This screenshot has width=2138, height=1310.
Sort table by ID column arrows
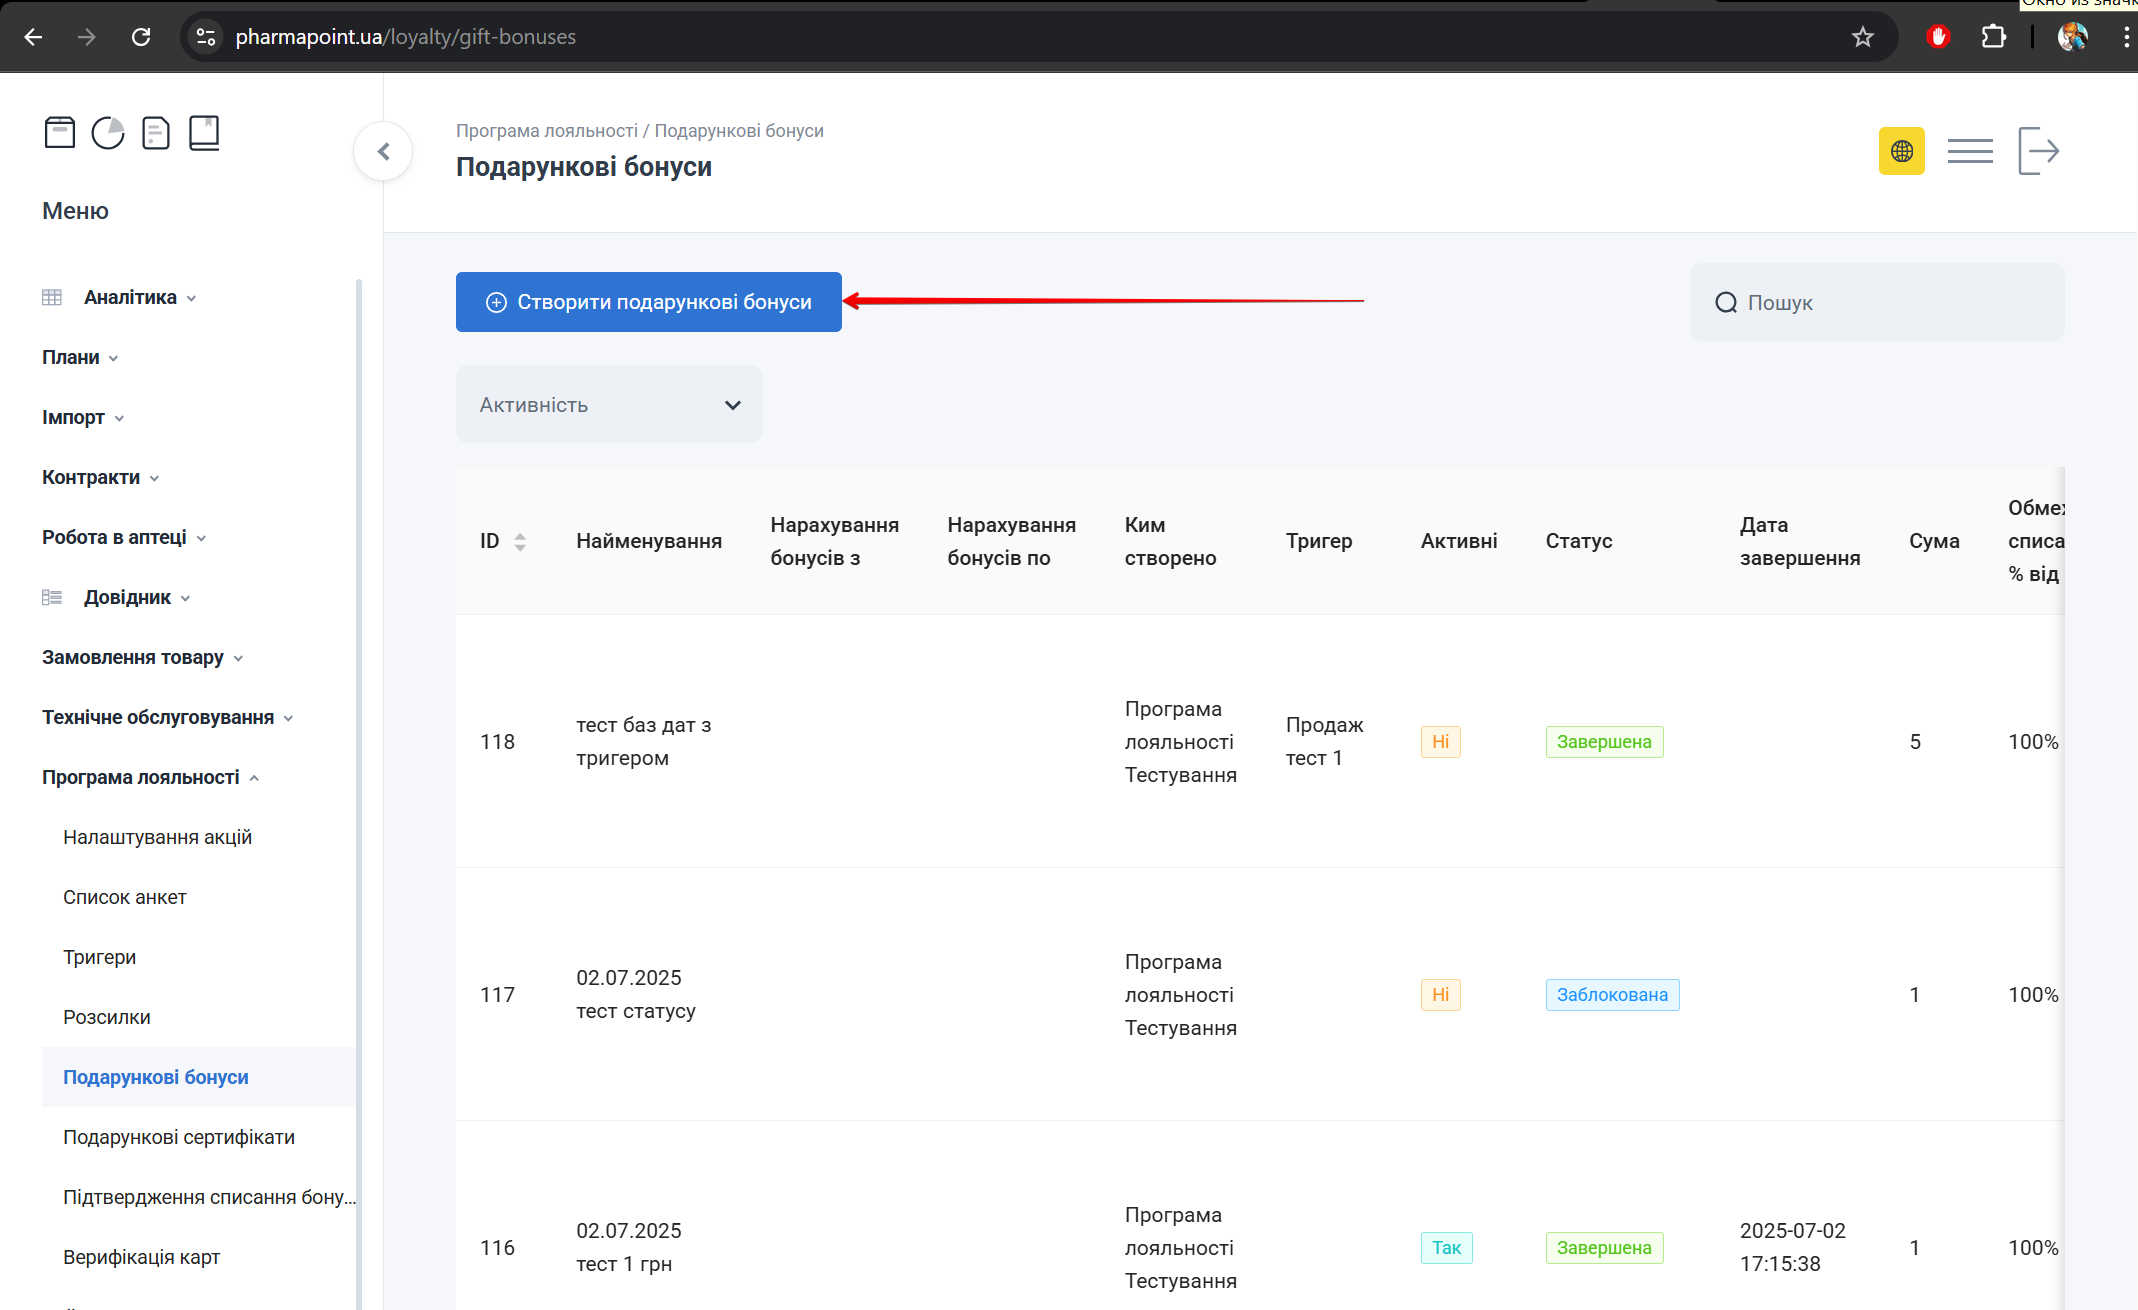click(520, 541)
